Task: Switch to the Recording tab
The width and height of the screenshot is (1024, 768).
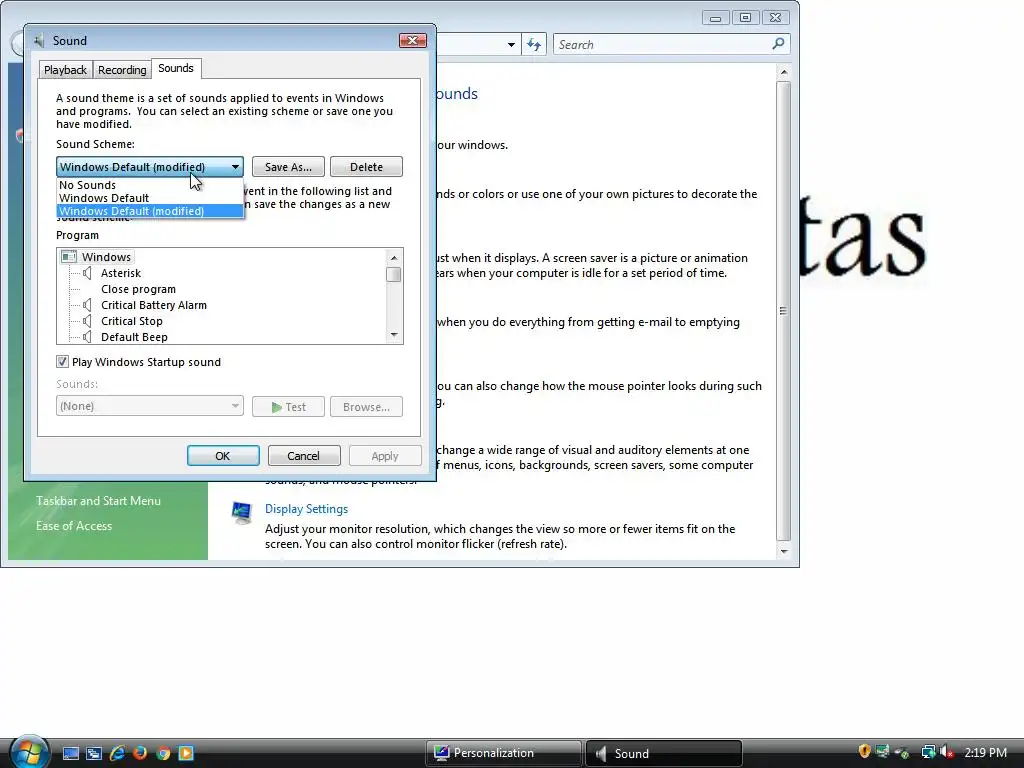Action: pos(122,70)
